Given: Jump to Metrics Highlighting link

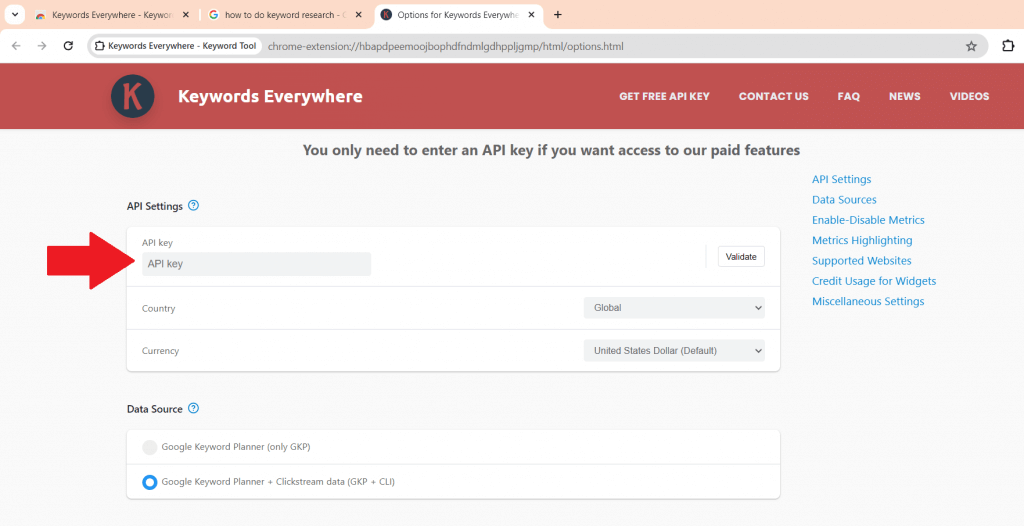Looking at the screenshot, I should point(862,240).
